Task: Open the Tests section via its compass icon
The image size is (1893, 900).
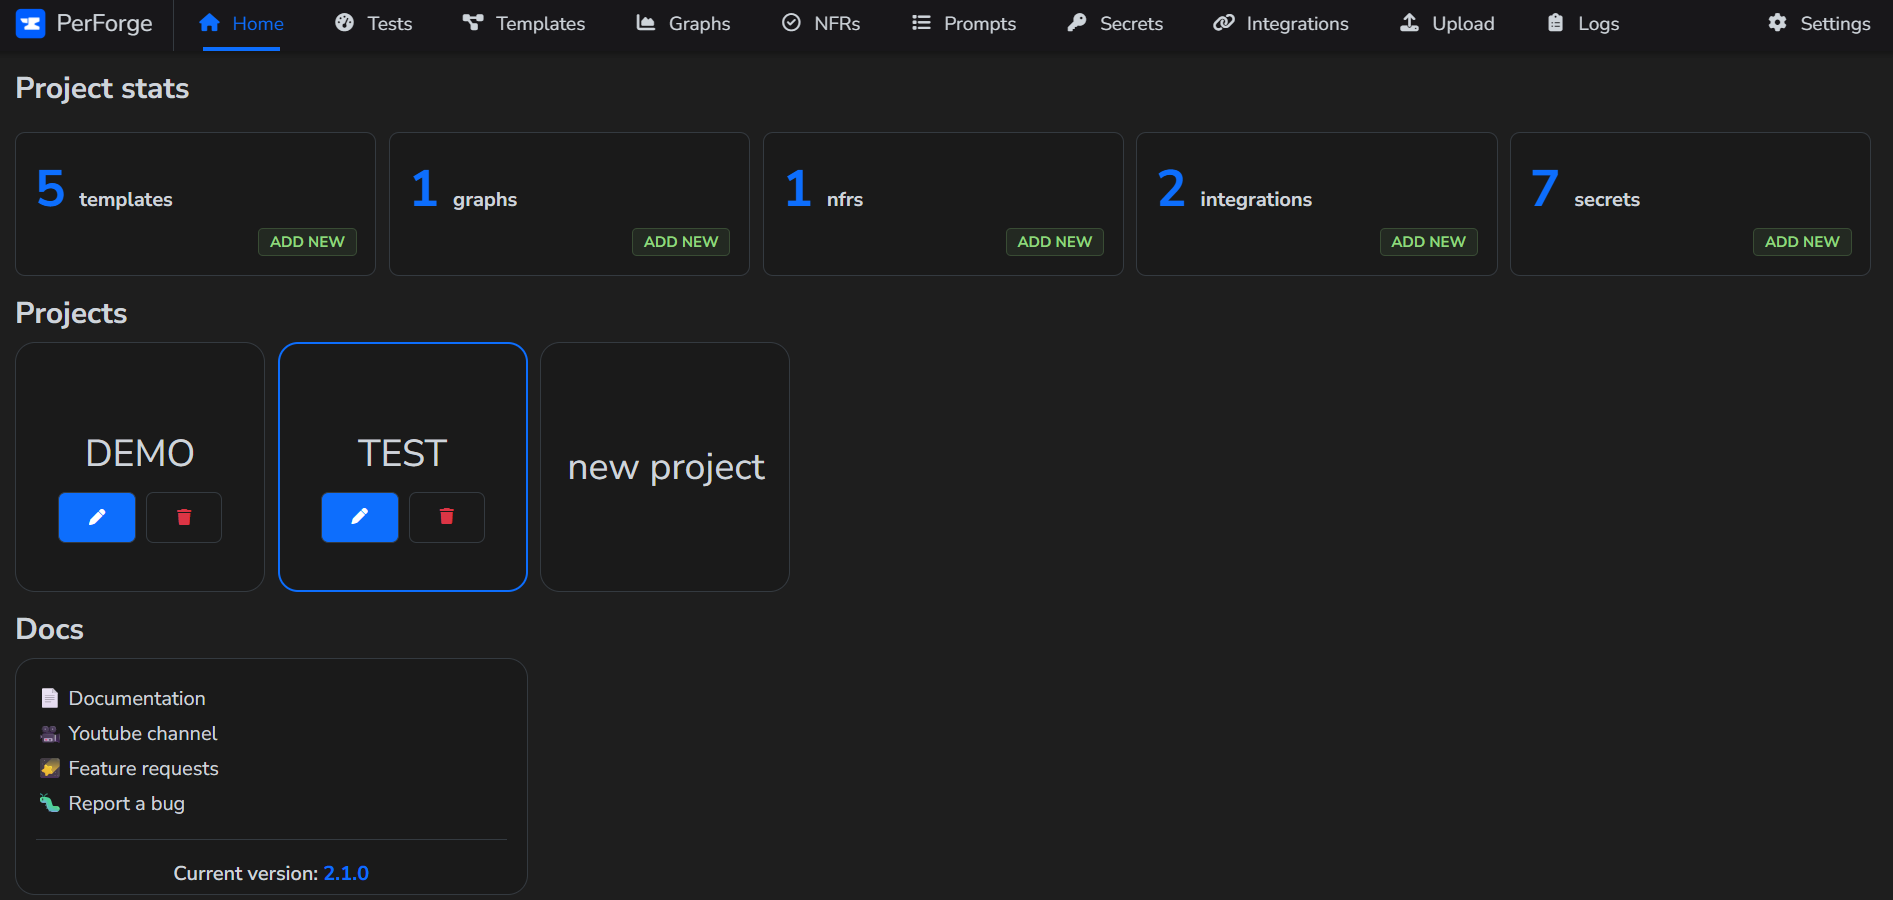Action: coord(344,22)
